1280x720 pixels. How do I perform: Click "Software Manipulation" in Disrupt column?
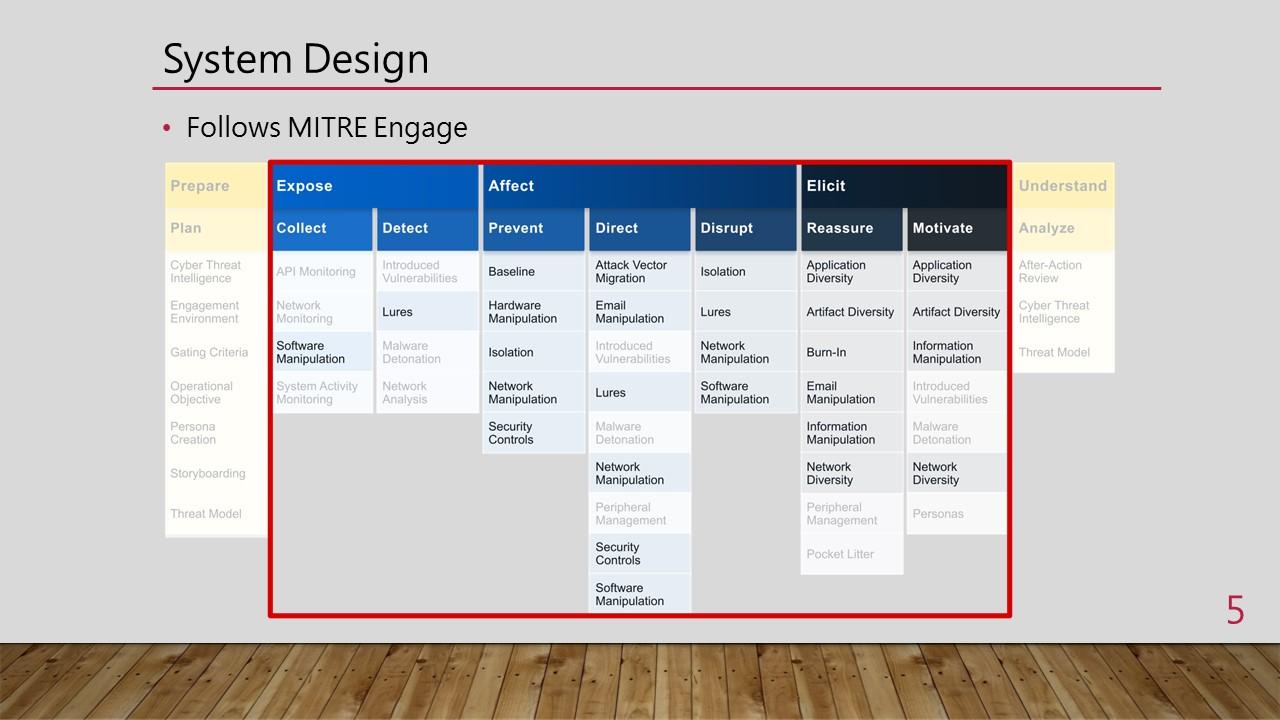click(745, 393)
